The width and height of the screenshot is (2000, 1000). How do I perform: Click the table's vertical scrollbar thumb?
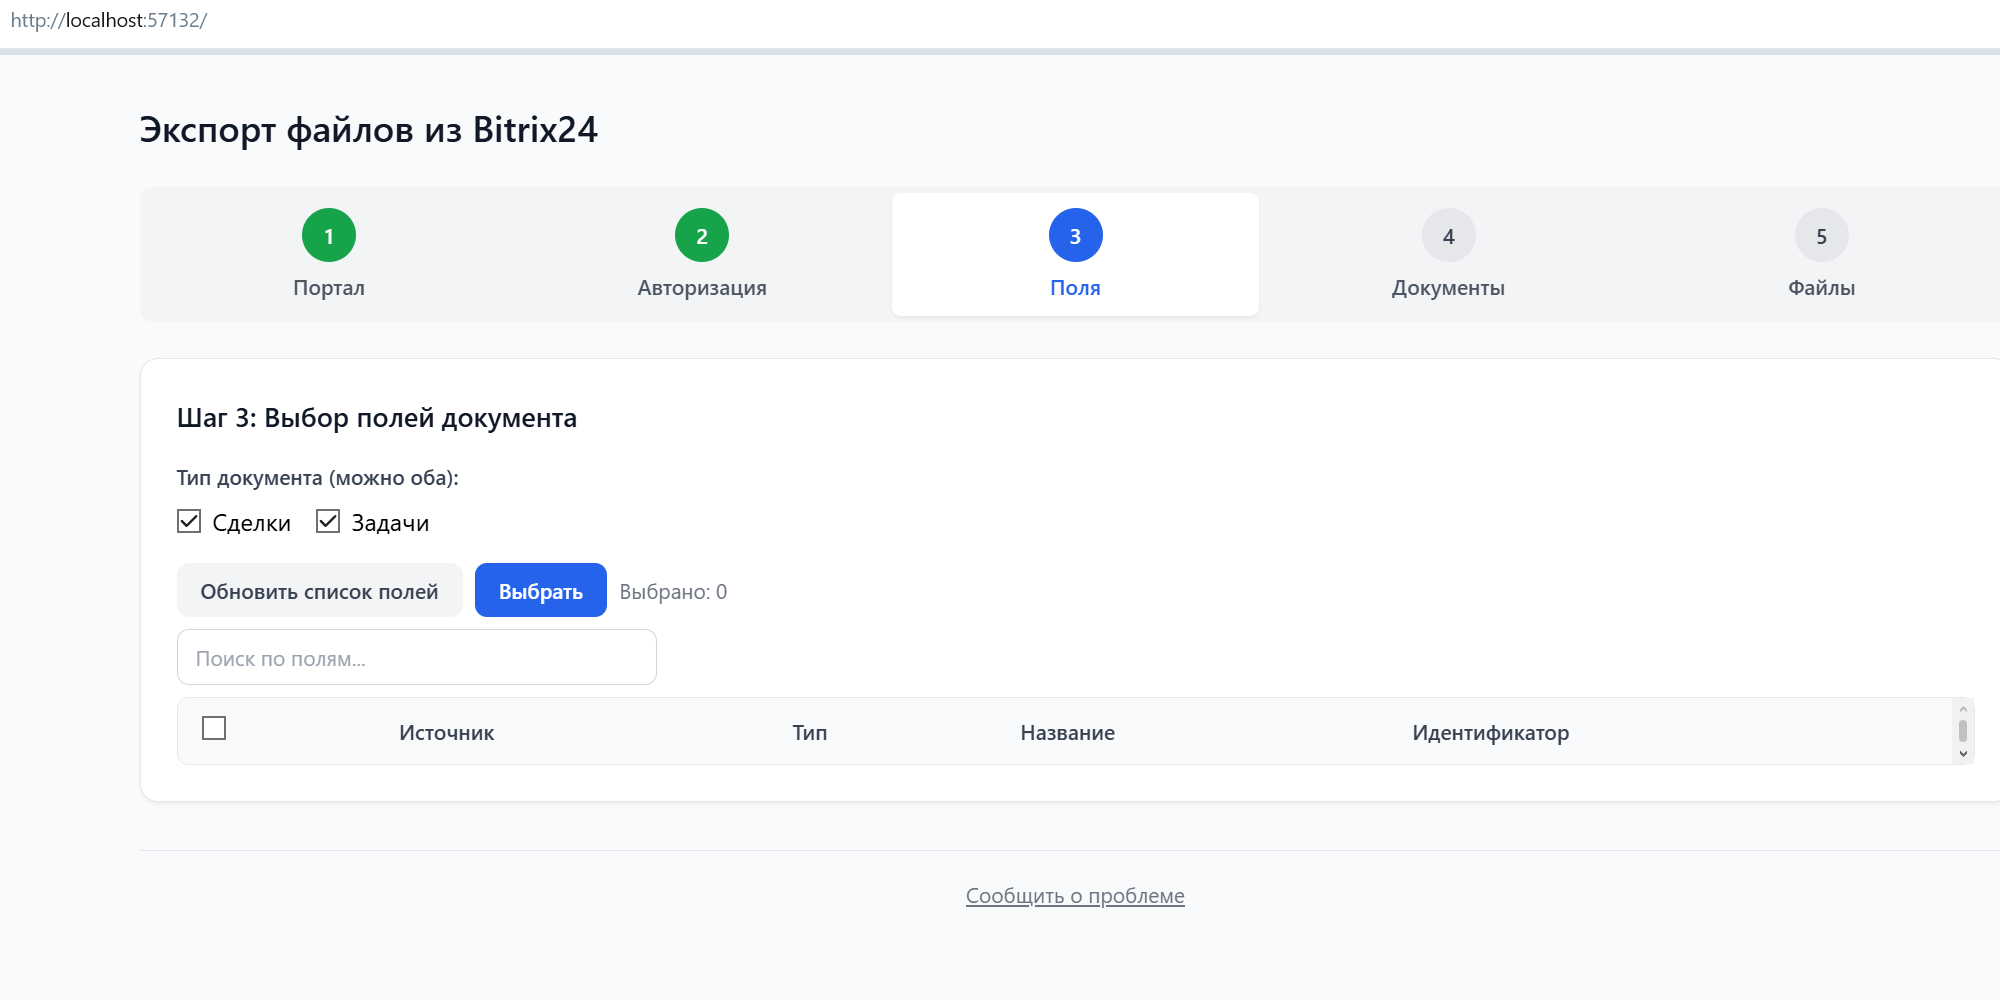tap(1963, 731)
